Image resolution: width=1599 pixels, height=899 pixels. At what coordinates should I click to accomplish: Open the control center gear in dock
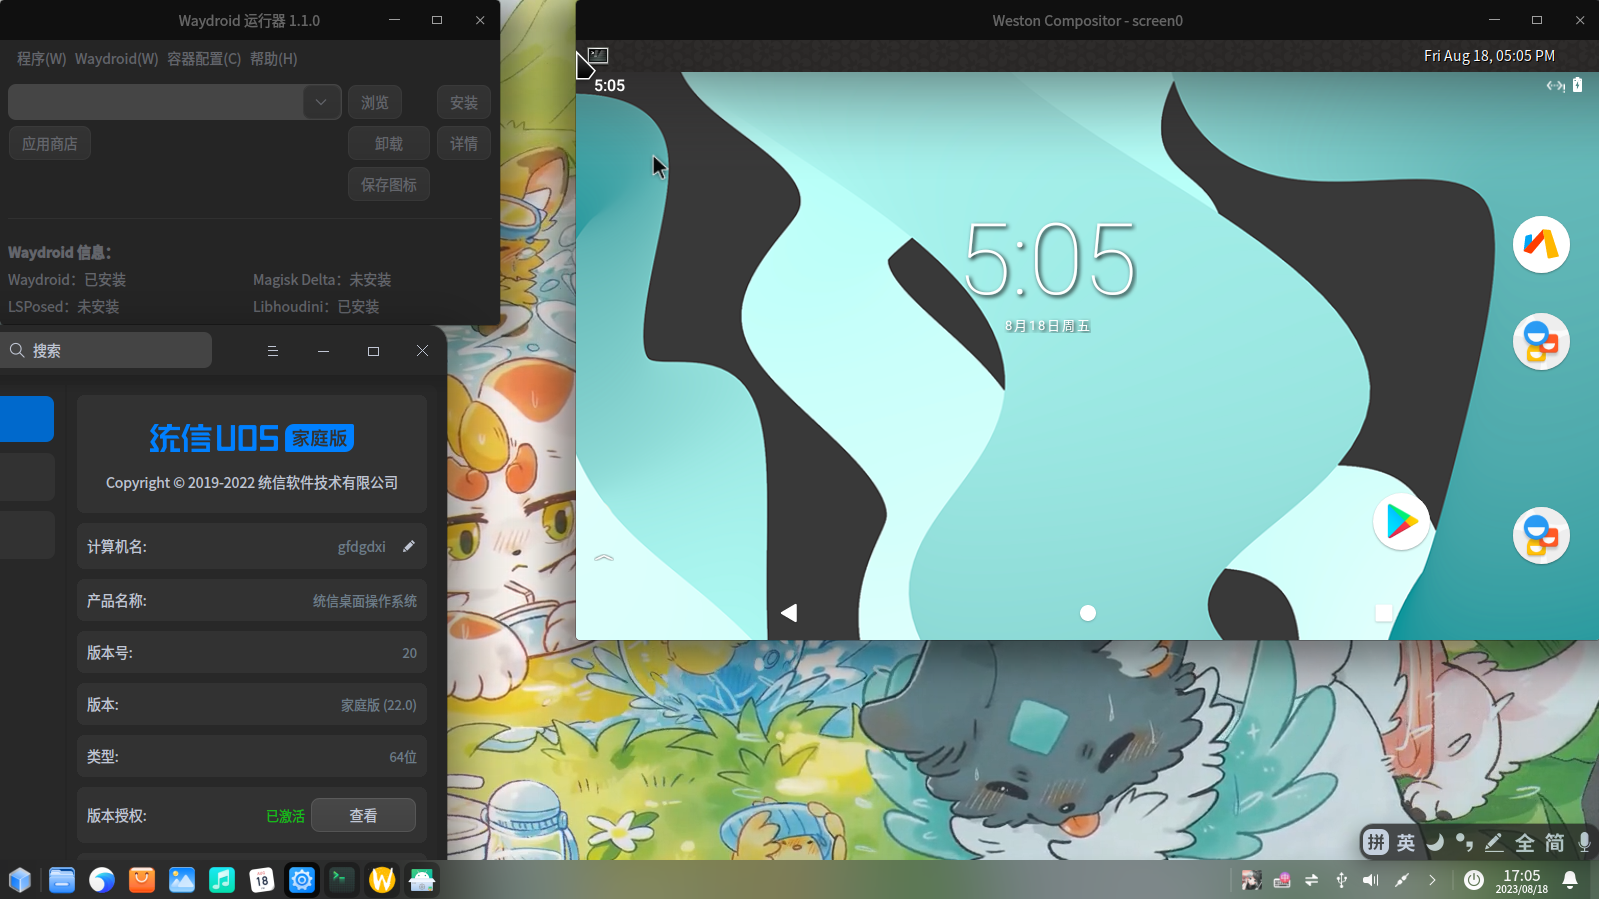click(x=302, y=880)
